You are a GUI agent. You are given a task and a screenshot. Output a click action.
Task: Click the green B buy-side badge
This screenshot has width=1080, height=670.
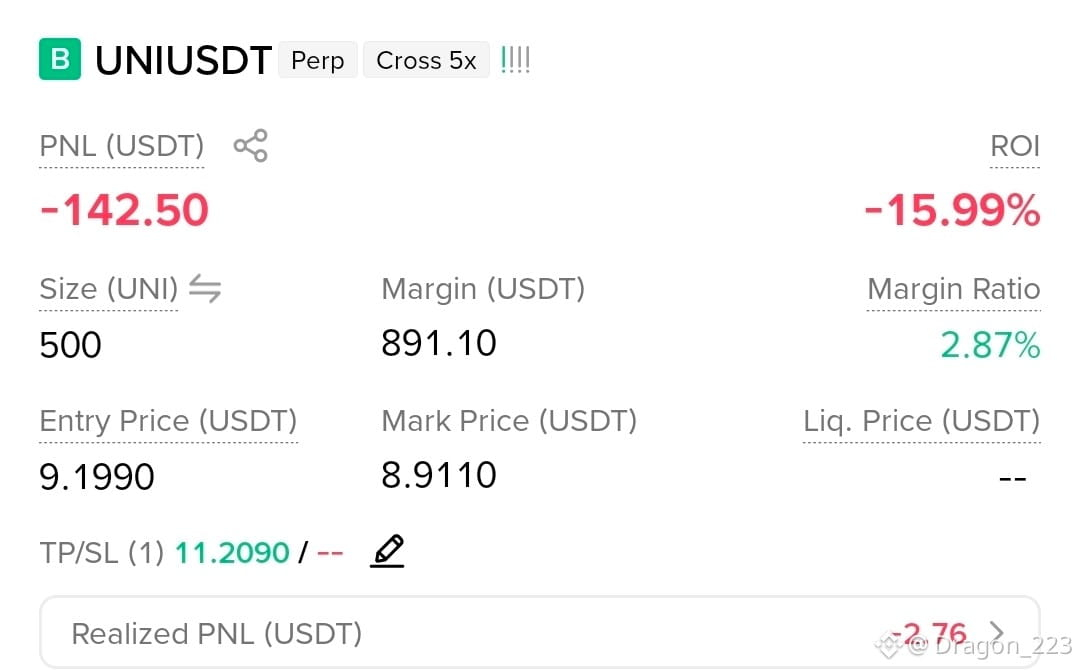[x=60, y=59]
